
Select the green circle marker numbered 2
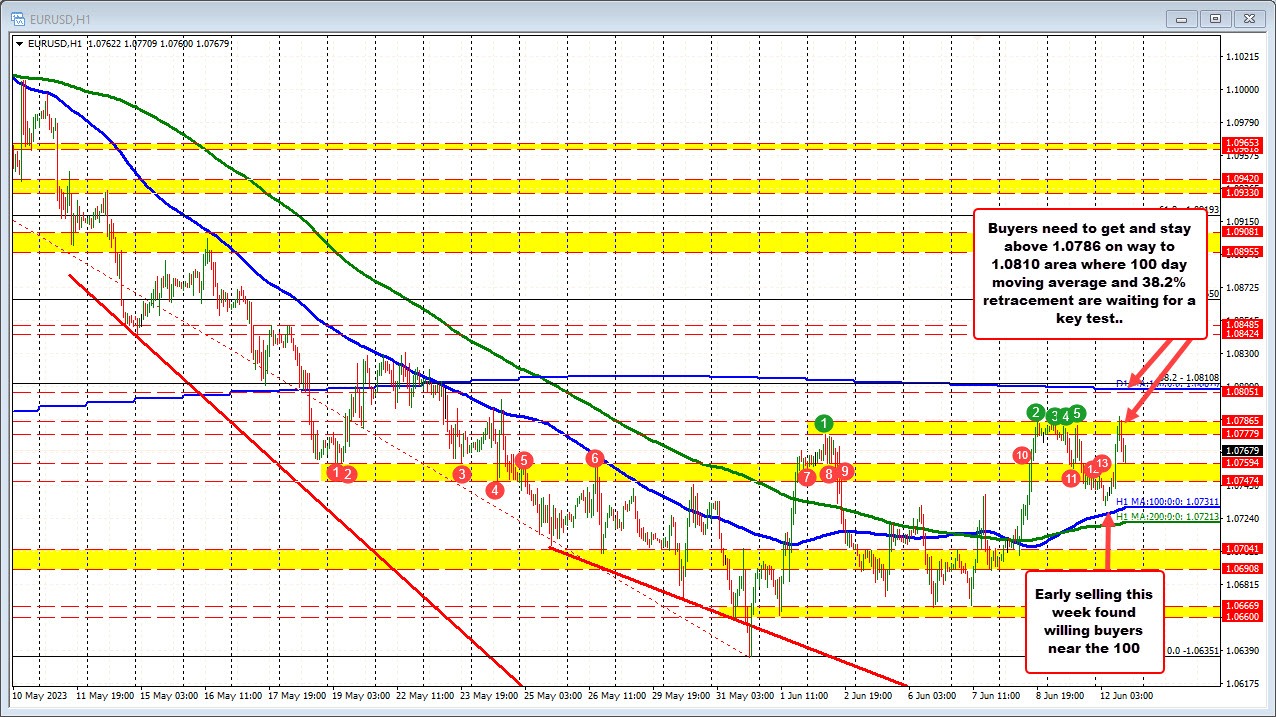pyautogui.click(x=1036, y=412)
